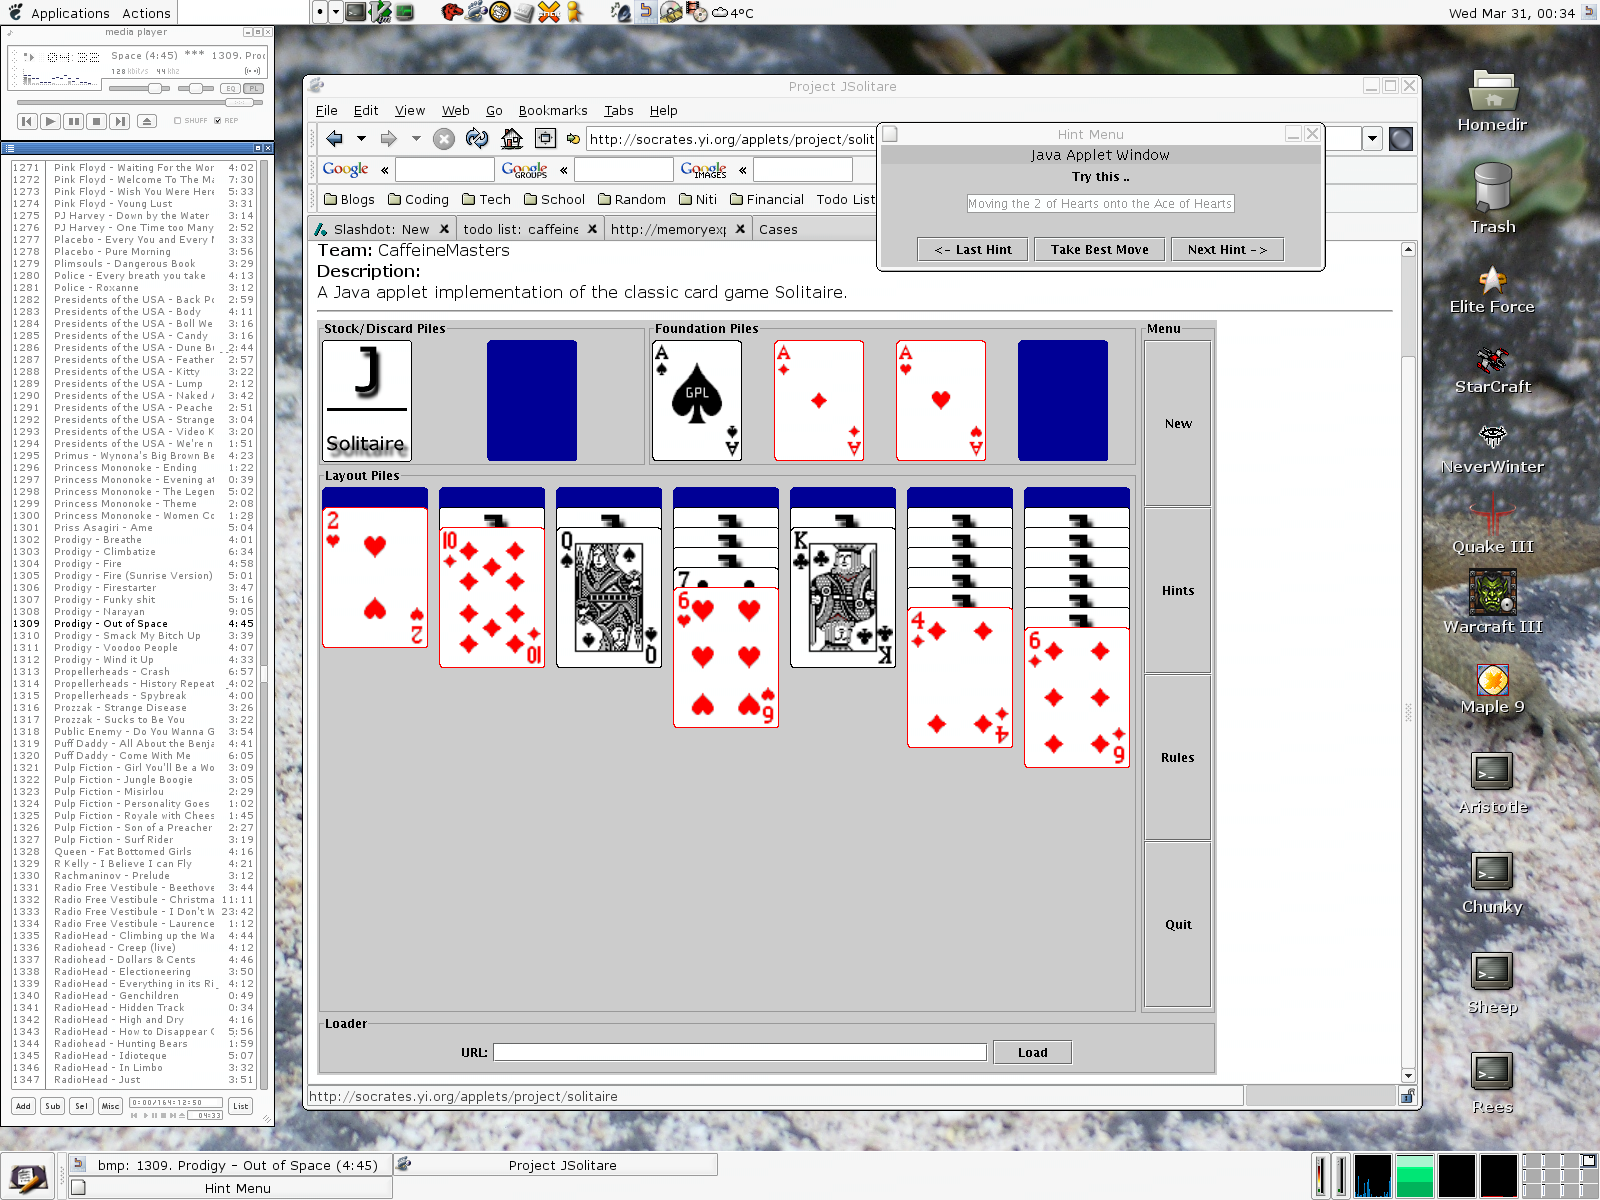Collapse the Google search toolbar chevron

385,170
